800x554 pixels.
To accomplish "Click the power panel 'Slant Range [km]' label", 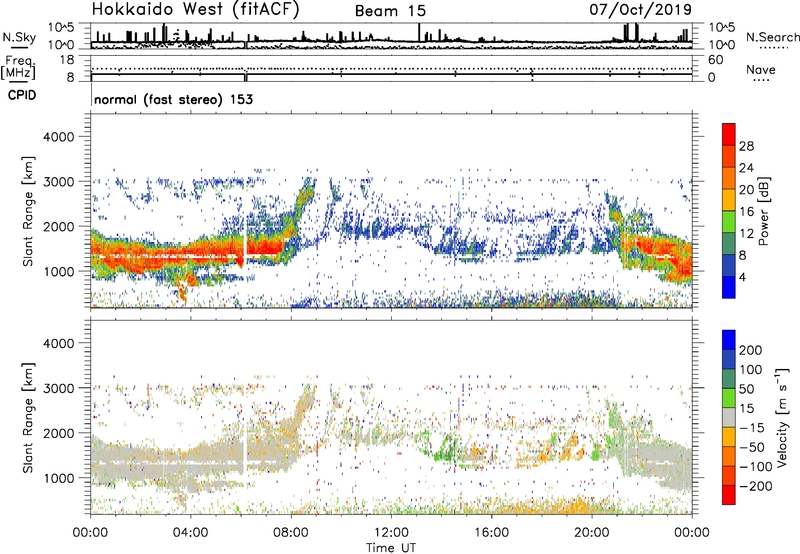I will point(28,211).
